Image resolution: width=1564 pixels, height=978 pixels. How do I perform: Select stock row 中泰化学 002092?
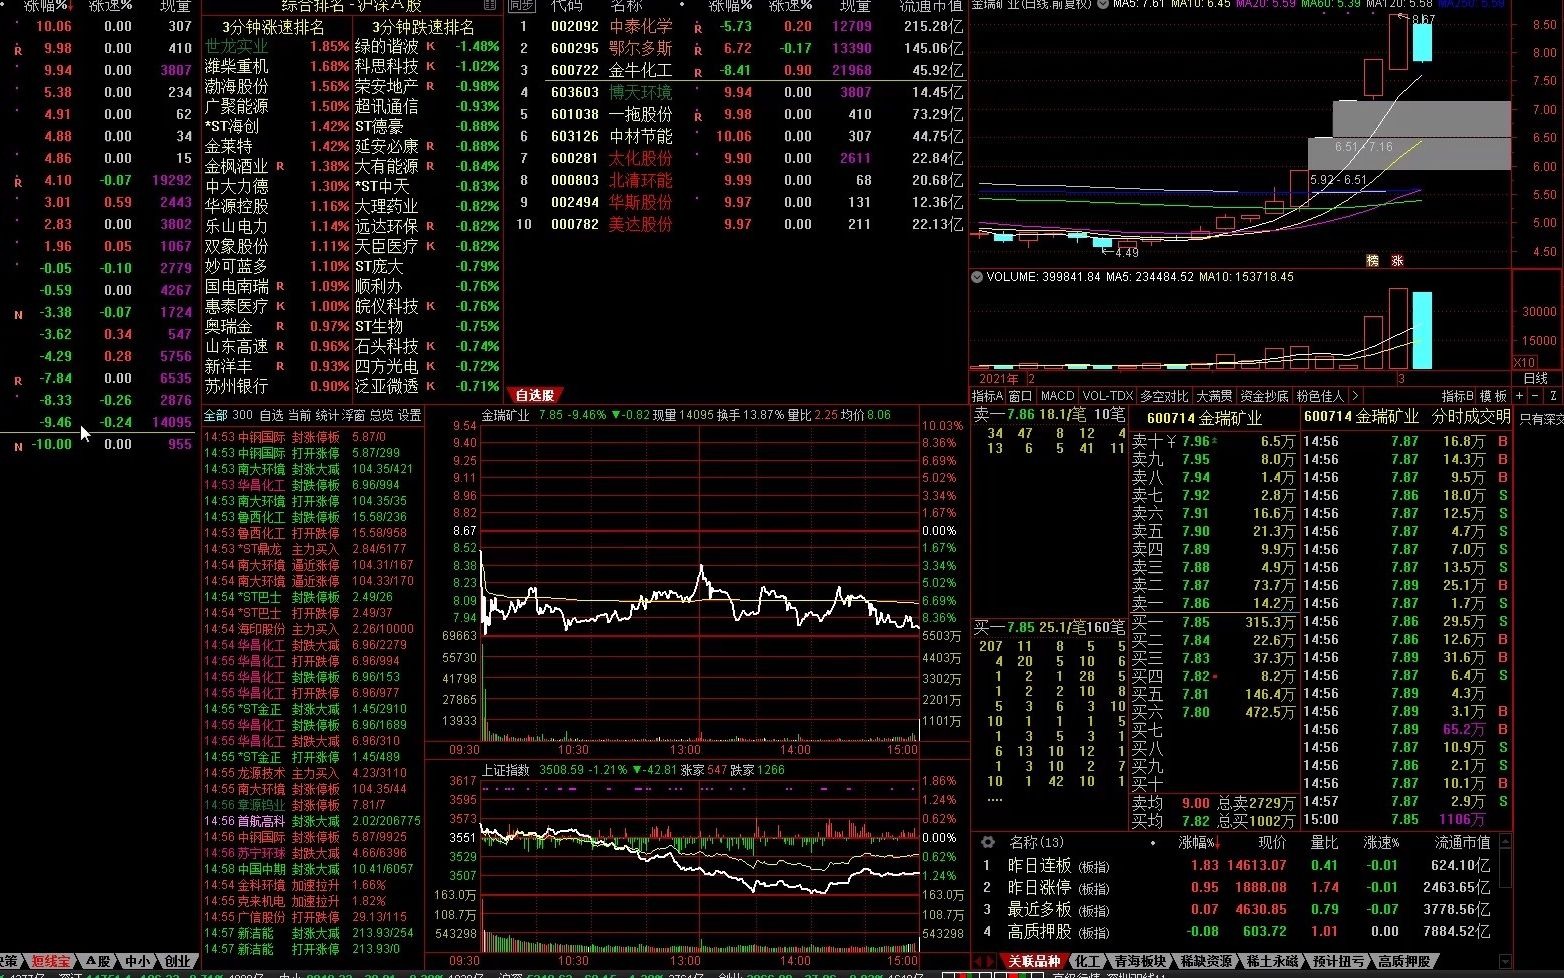point(736,26)
